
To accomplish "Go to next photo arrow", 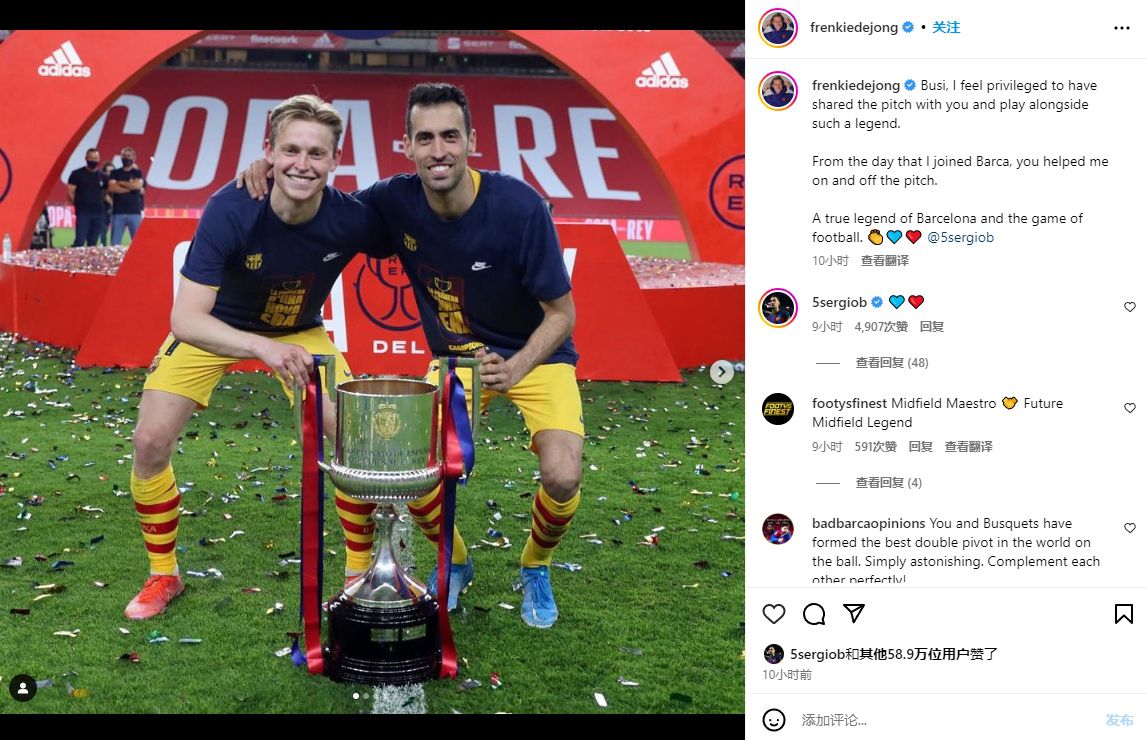I will pos(721,372).
